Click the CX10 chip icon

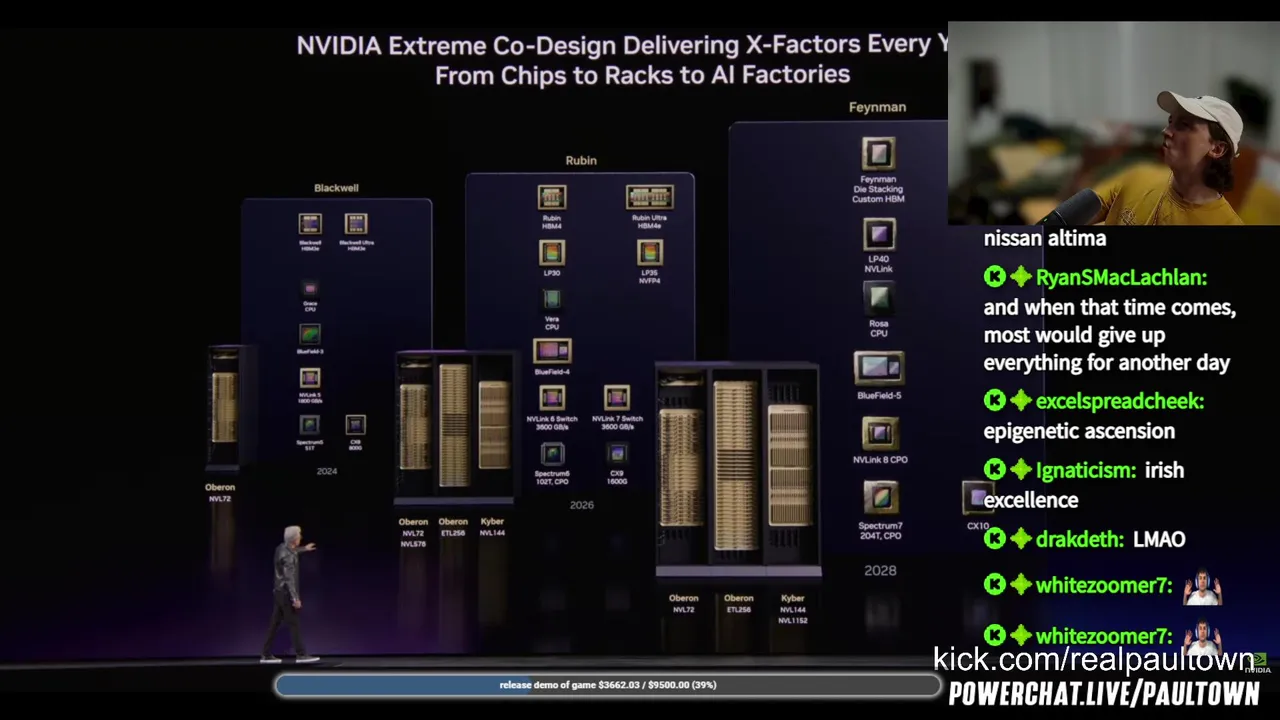coord(976,497)
